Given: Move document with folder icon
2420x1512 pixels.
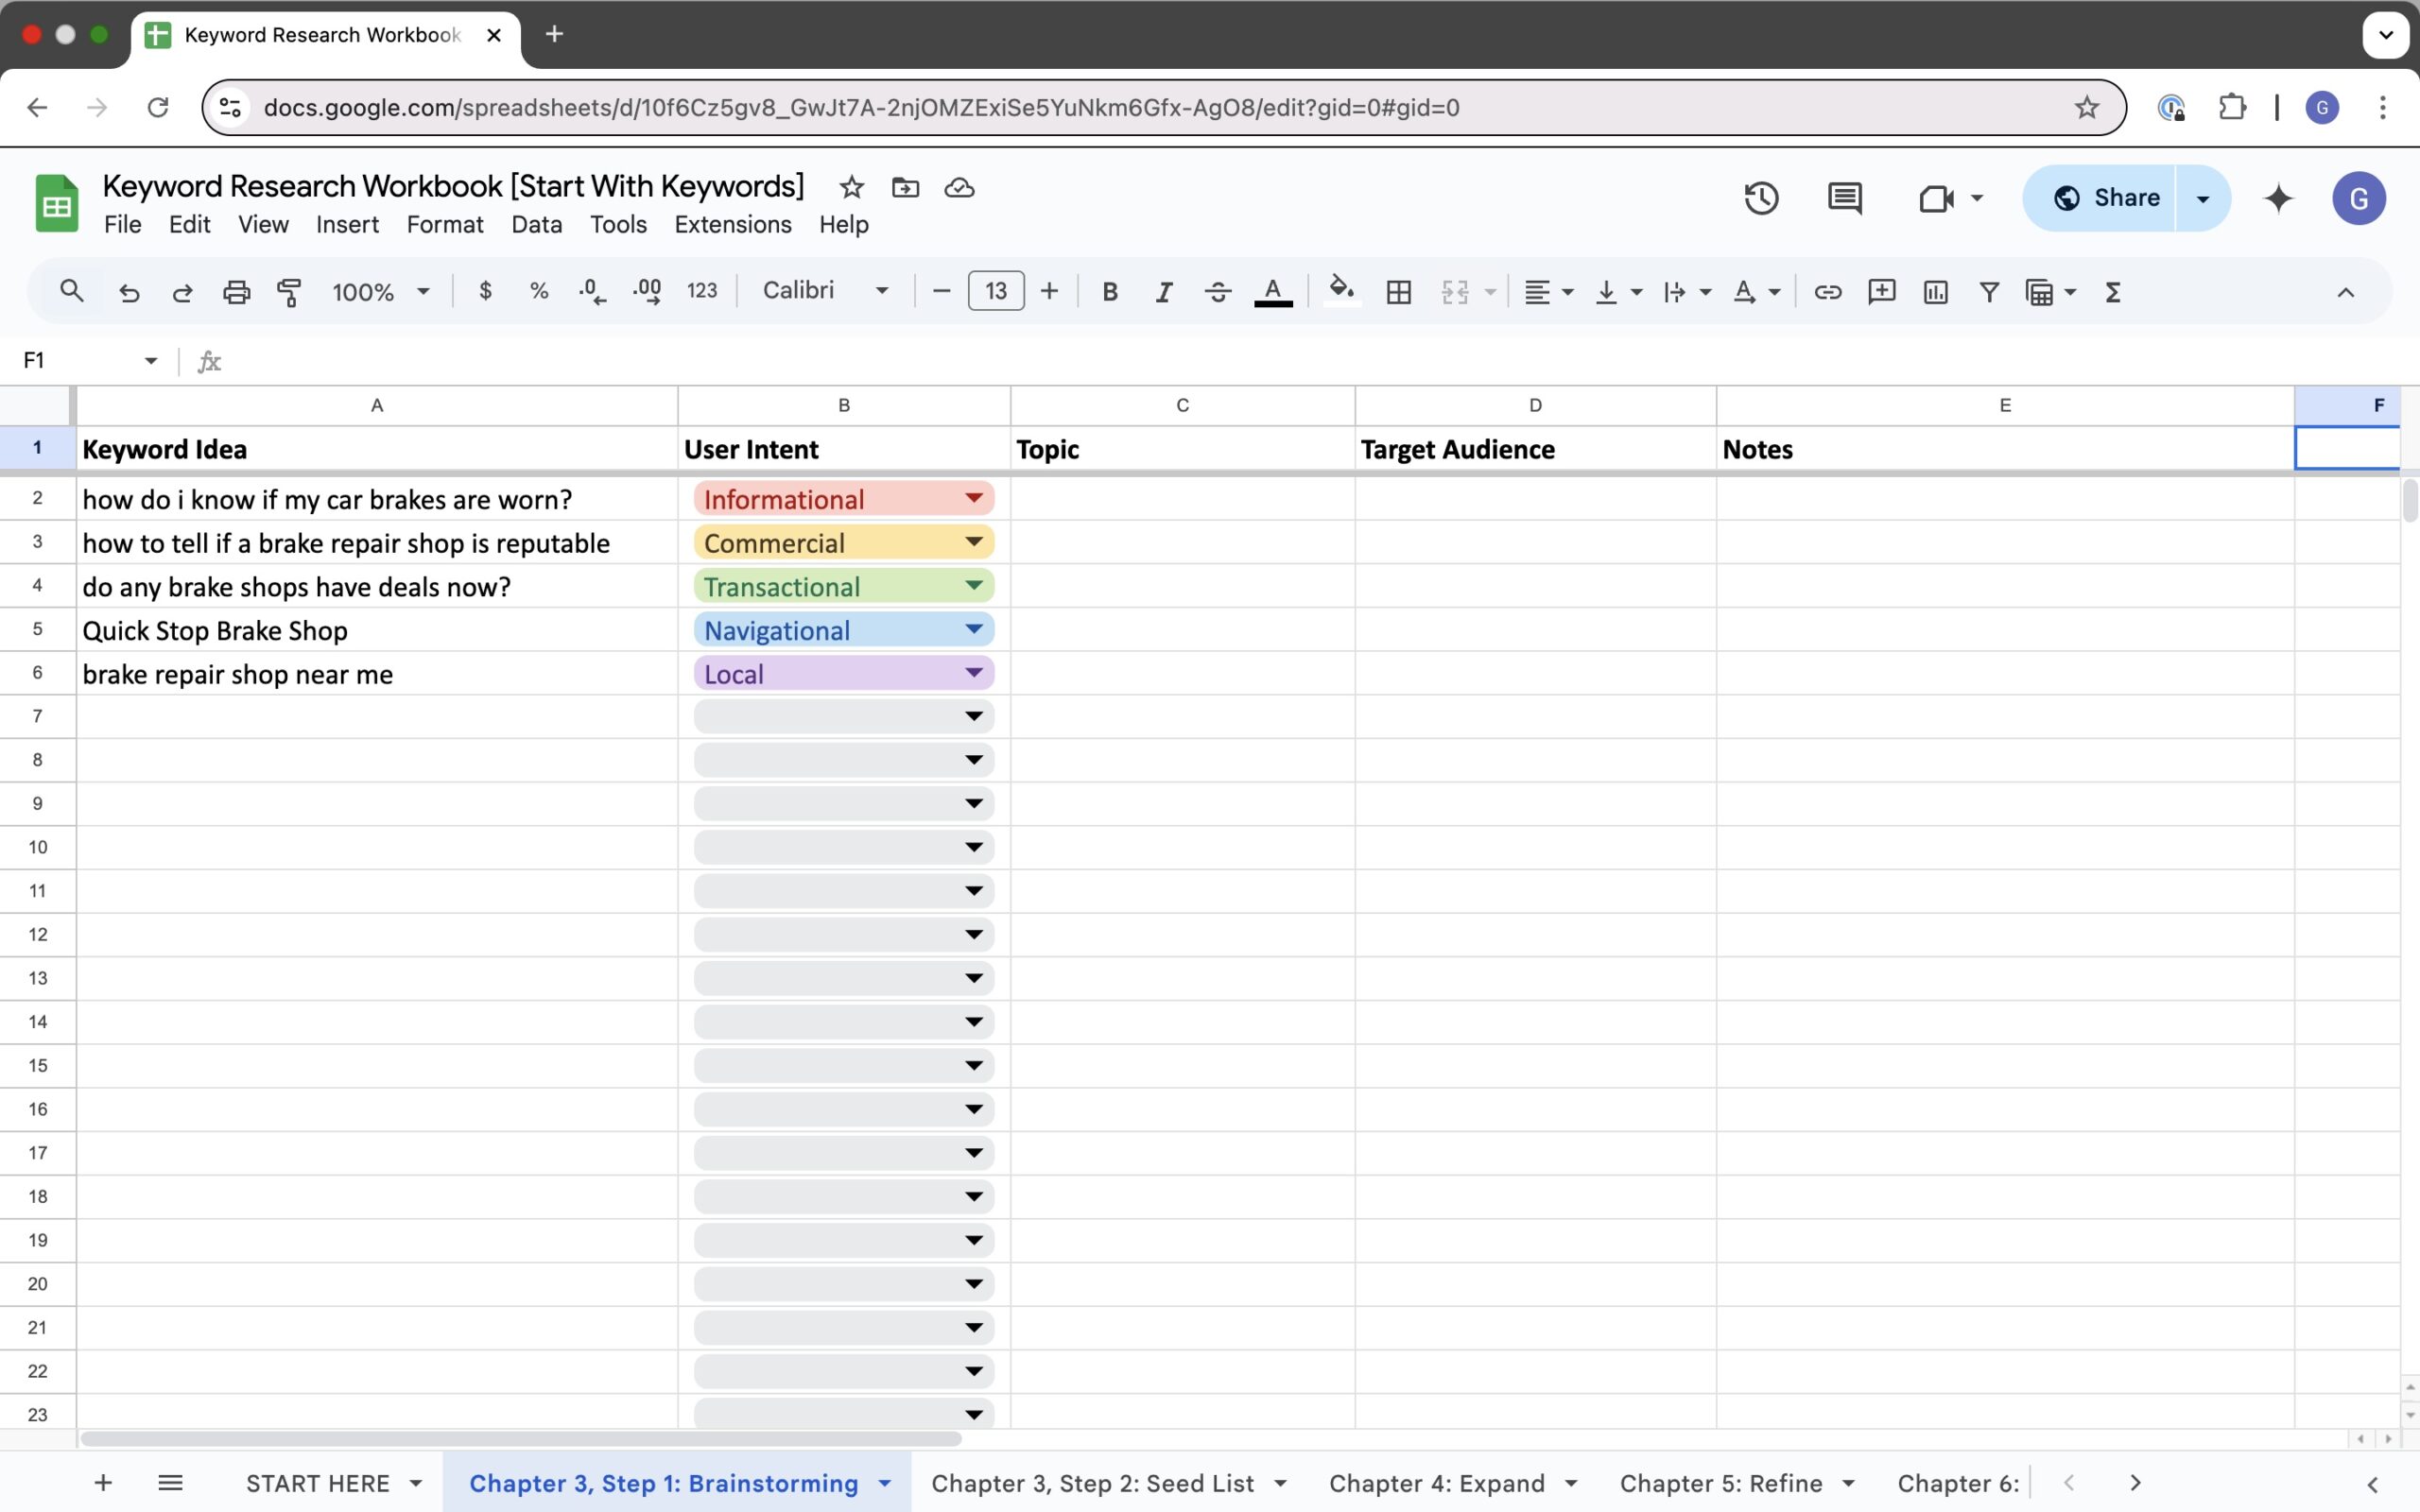Looking at the screenshot, I should click(905, 187).
